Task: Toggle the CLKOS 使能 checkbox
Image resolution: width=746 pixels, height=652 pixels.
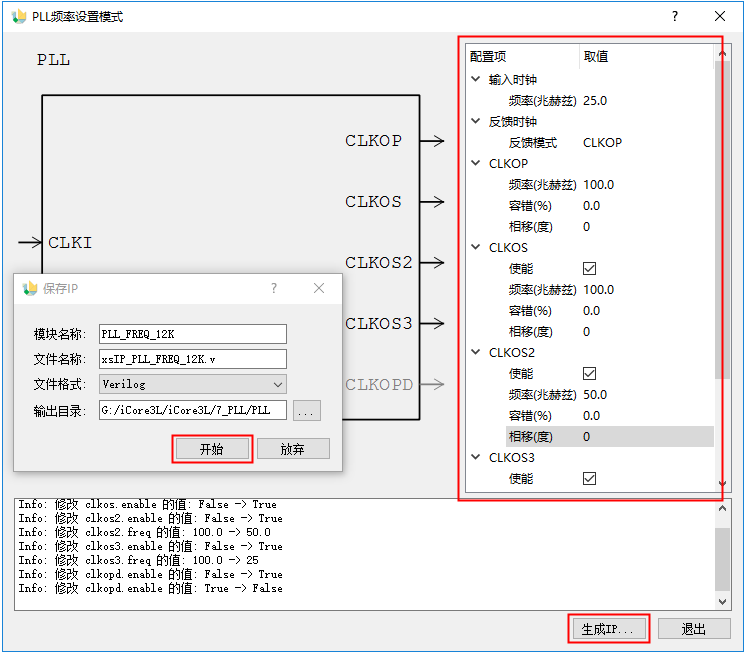Action: 589,268
